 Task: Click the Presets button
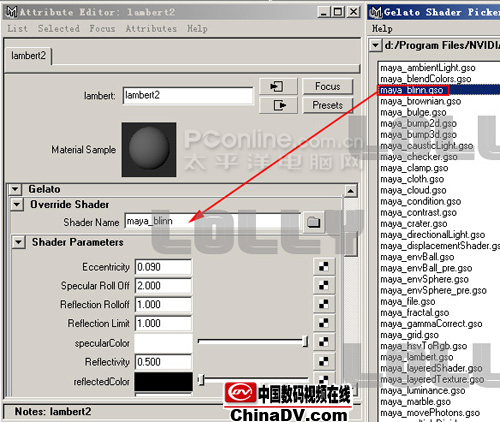[328, 105]
